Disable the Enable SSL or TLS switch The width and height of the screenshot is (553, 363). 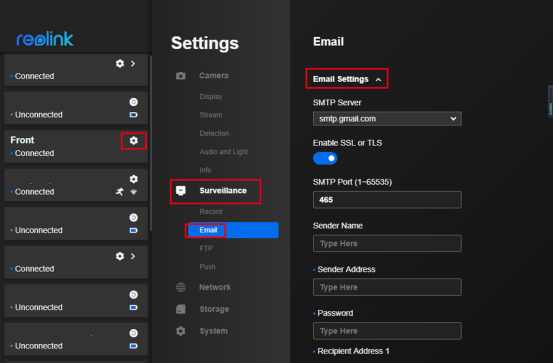[325, 158]
